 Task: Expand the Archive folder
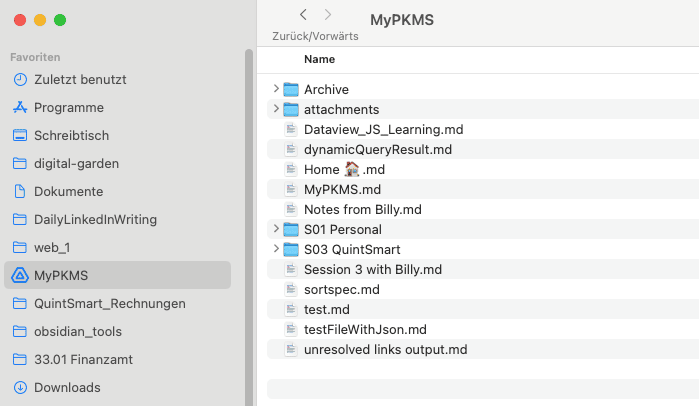(x=276, y=89)
